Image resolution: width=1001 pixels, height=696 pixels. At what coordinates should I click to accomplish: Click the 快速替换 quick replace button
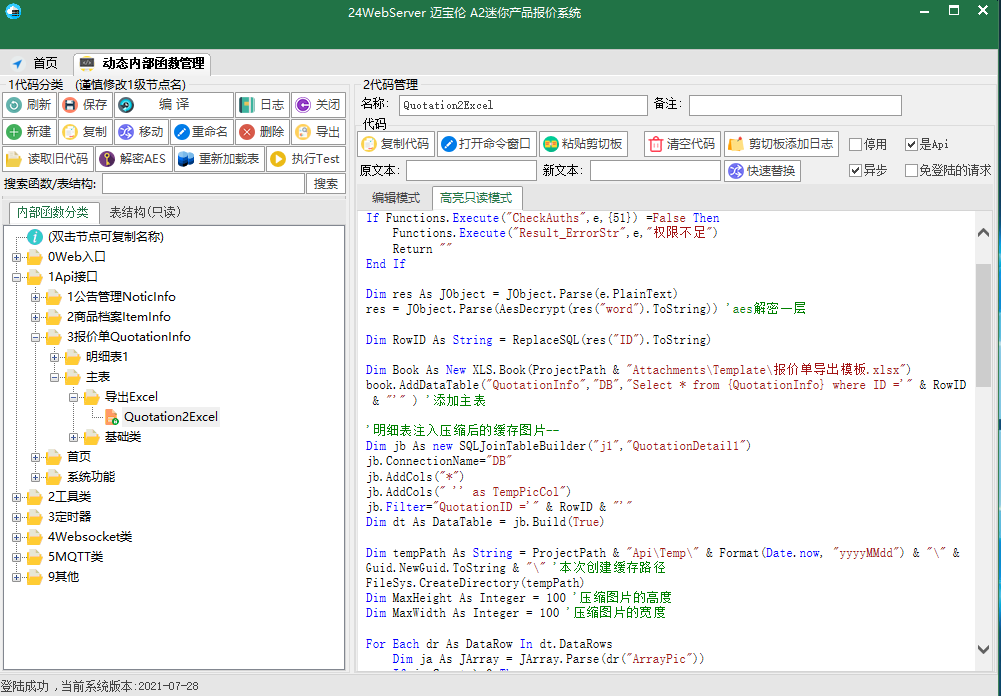pyautogui.click(x=762, y=171)
